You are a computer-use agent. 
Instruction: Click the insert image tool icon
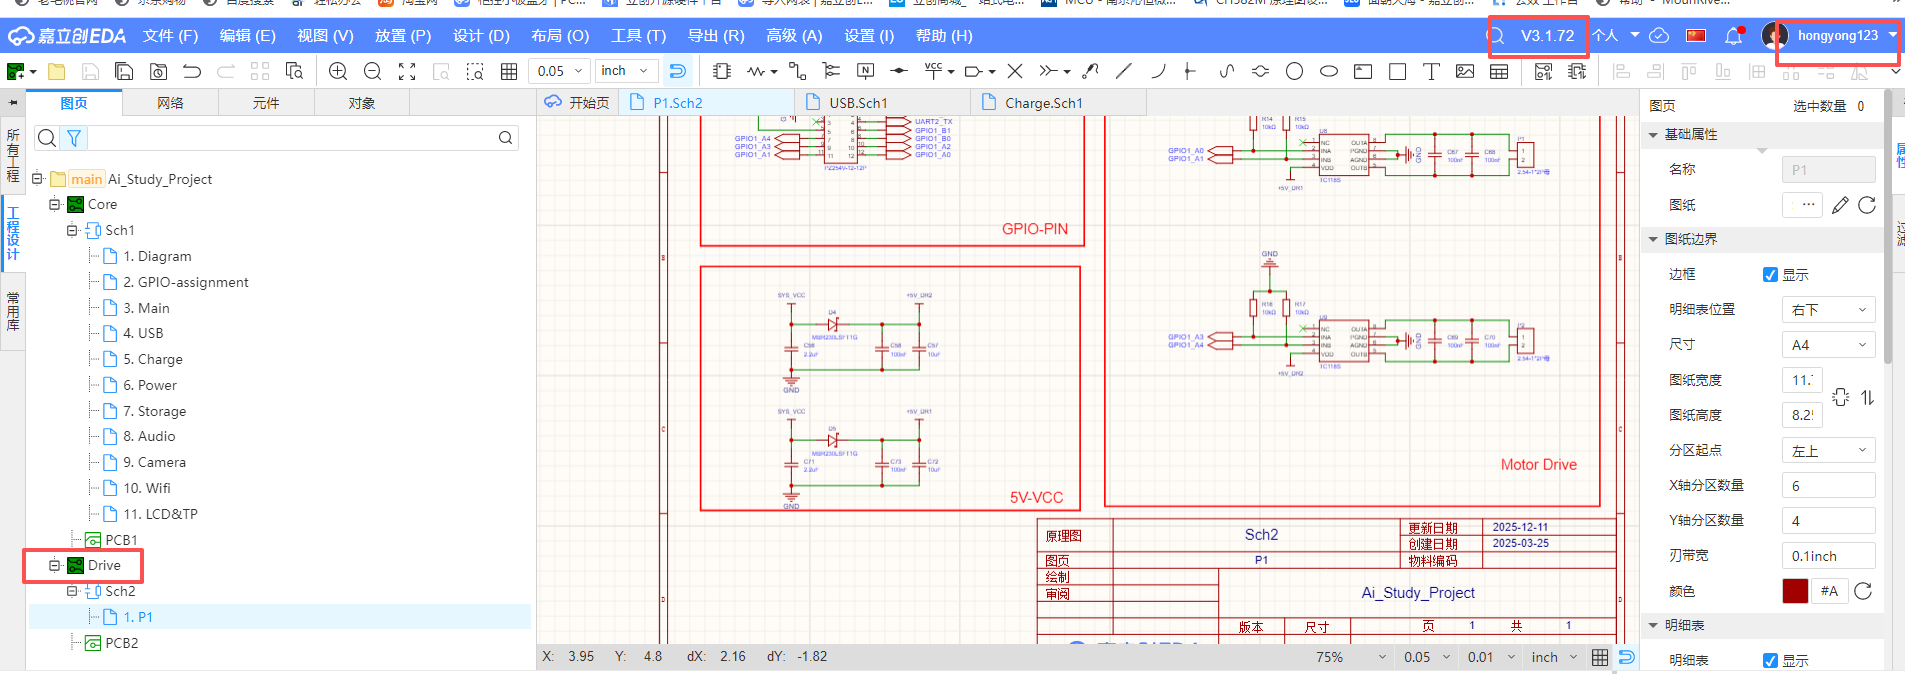point(1465,71)
